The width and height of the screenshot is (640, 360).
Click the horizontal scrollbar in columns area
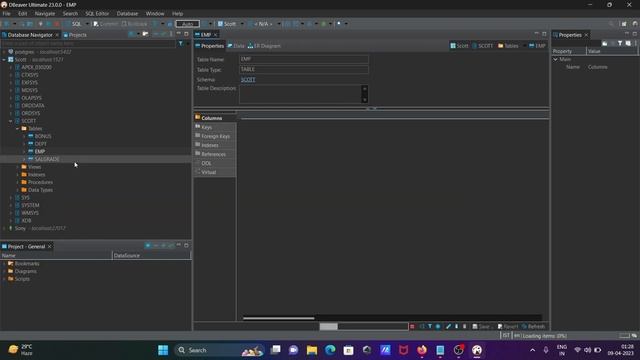tap(279, 318)
